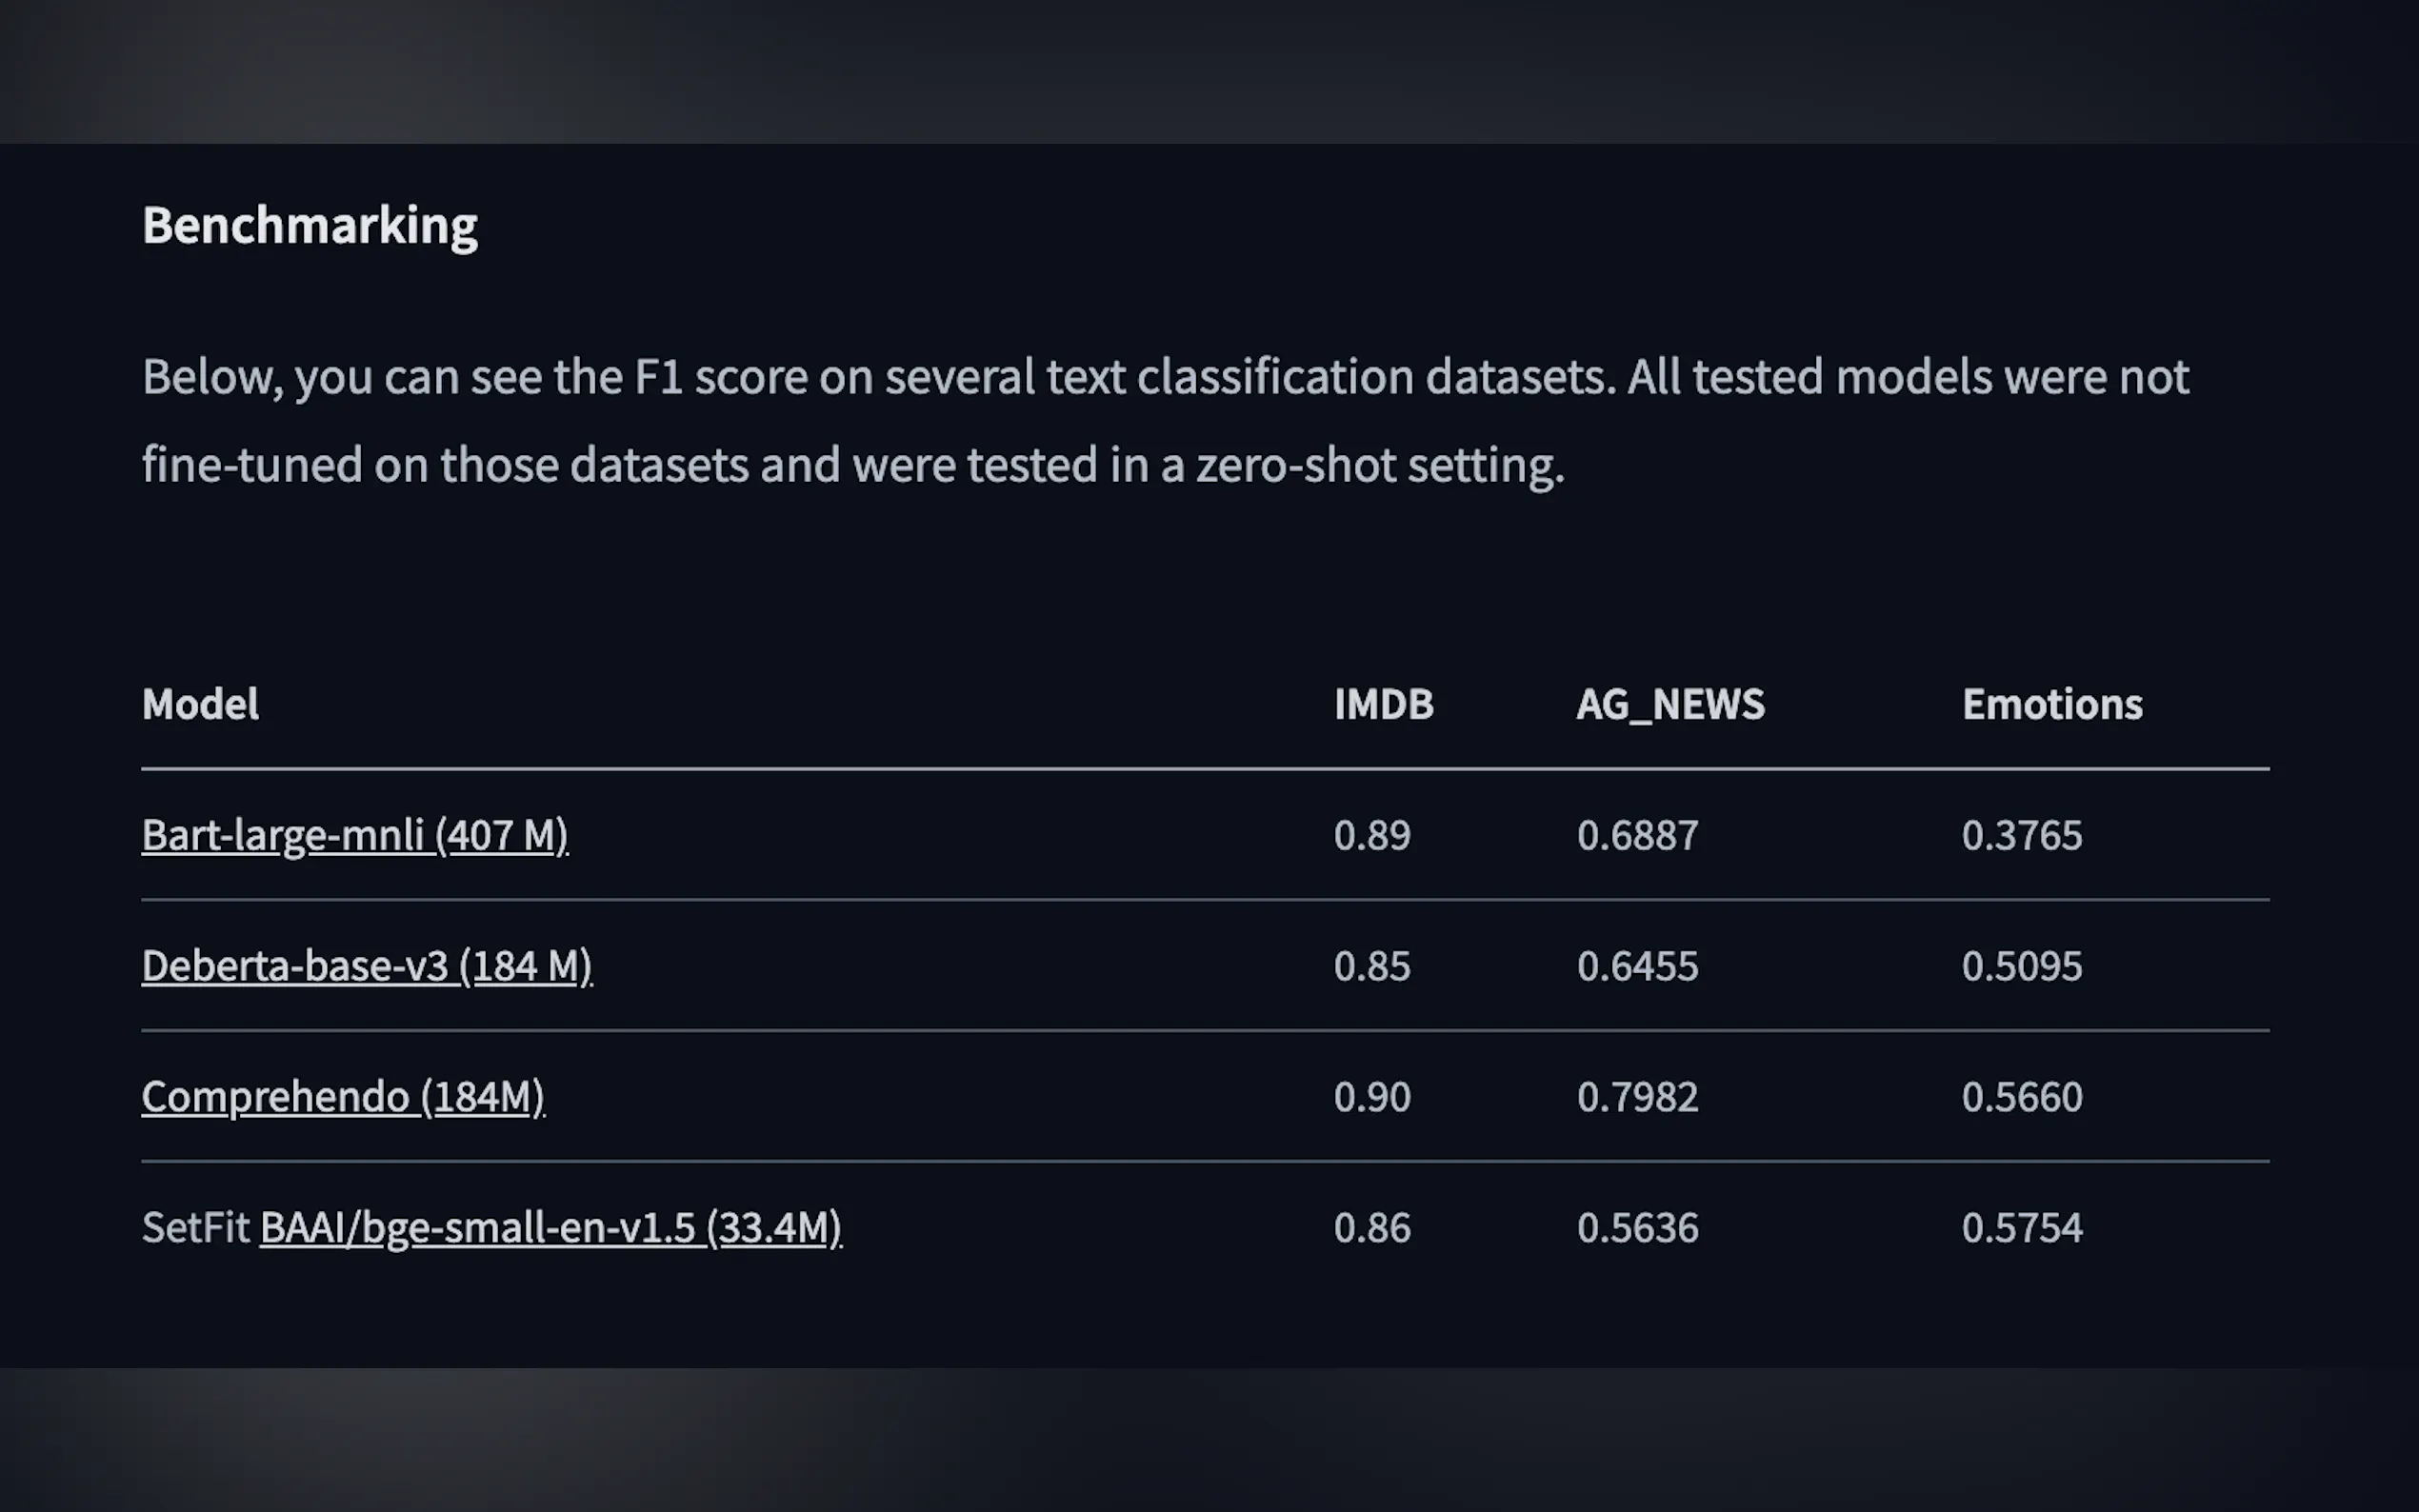Select Bart-large-mnli IMDB score 0.89

click(x=1372, y=835)
